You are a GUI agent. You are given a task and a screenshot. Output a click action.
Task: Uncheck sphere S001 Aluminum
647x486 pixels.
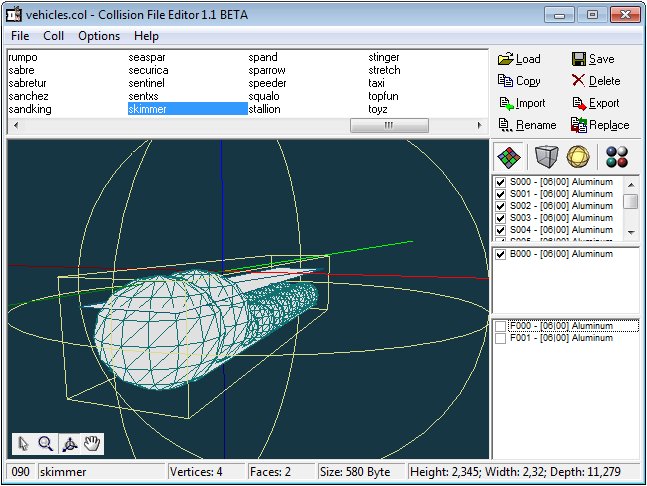(x=501, y=194)
